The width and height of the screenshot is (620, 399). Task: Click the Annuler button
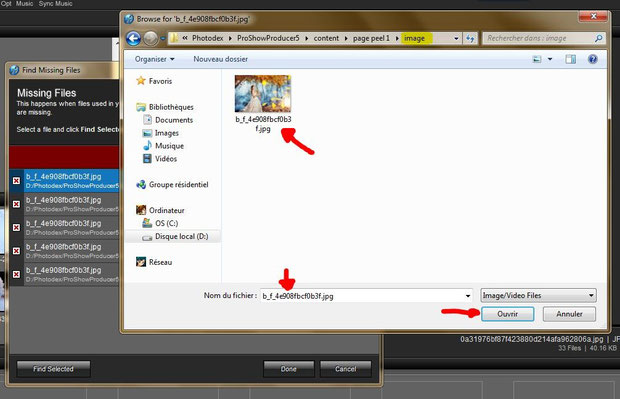[569, 314]
